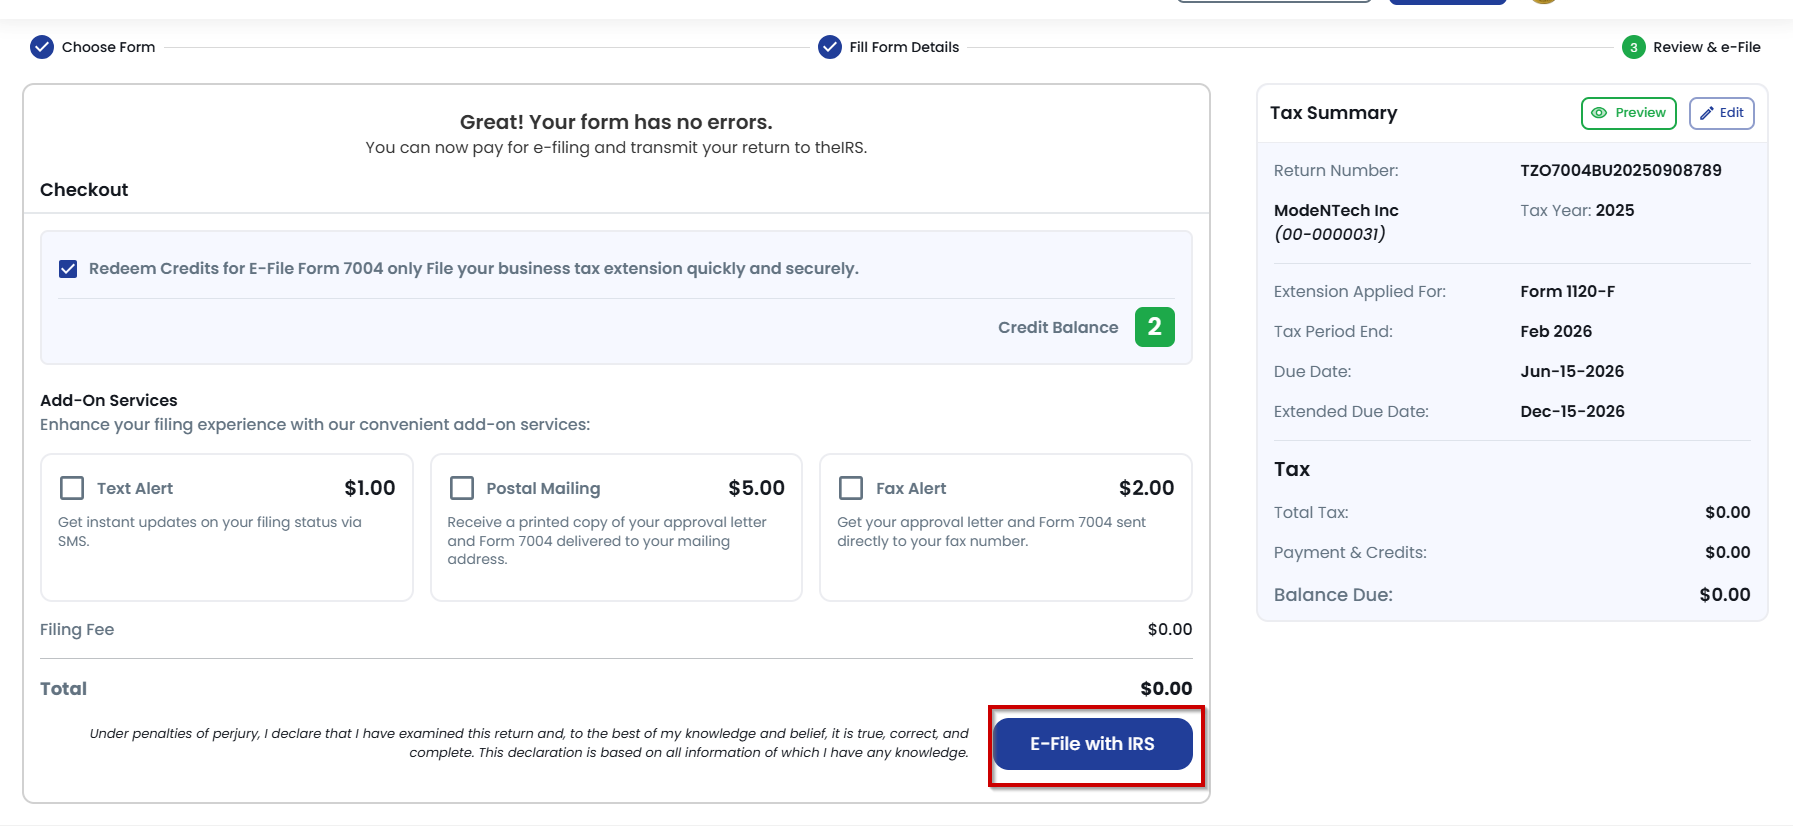Uncheck Redeem Credits for E-File checkbox

click(68, 269)
